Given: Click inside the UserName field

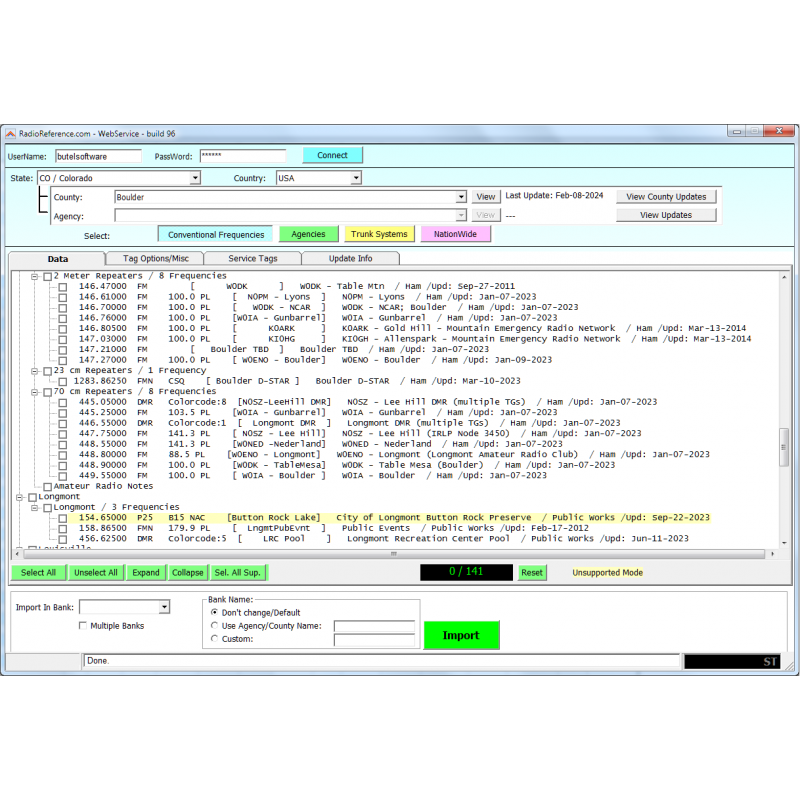Looking at the screenshot, I should pos(97,156).
